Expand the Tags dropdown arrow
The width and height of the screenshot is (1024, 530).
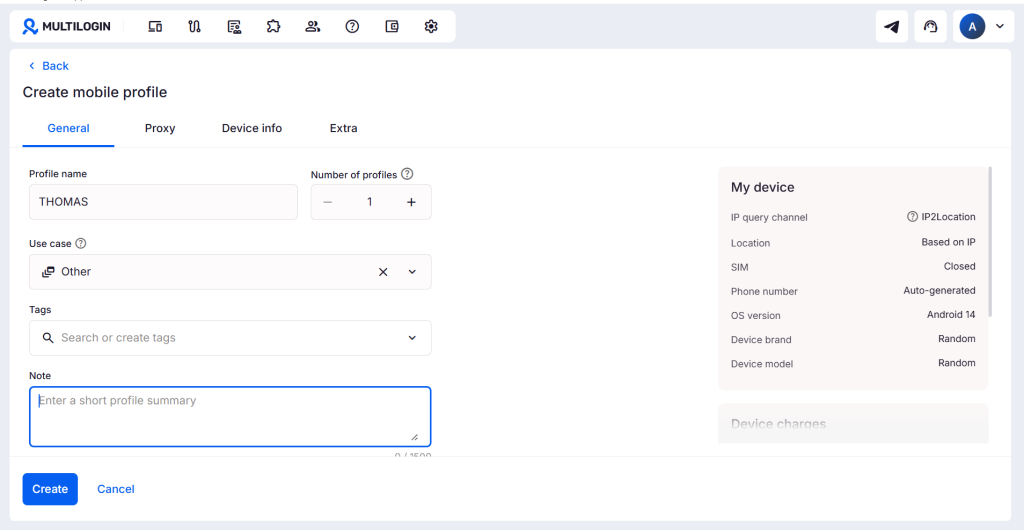coord(412,338)
